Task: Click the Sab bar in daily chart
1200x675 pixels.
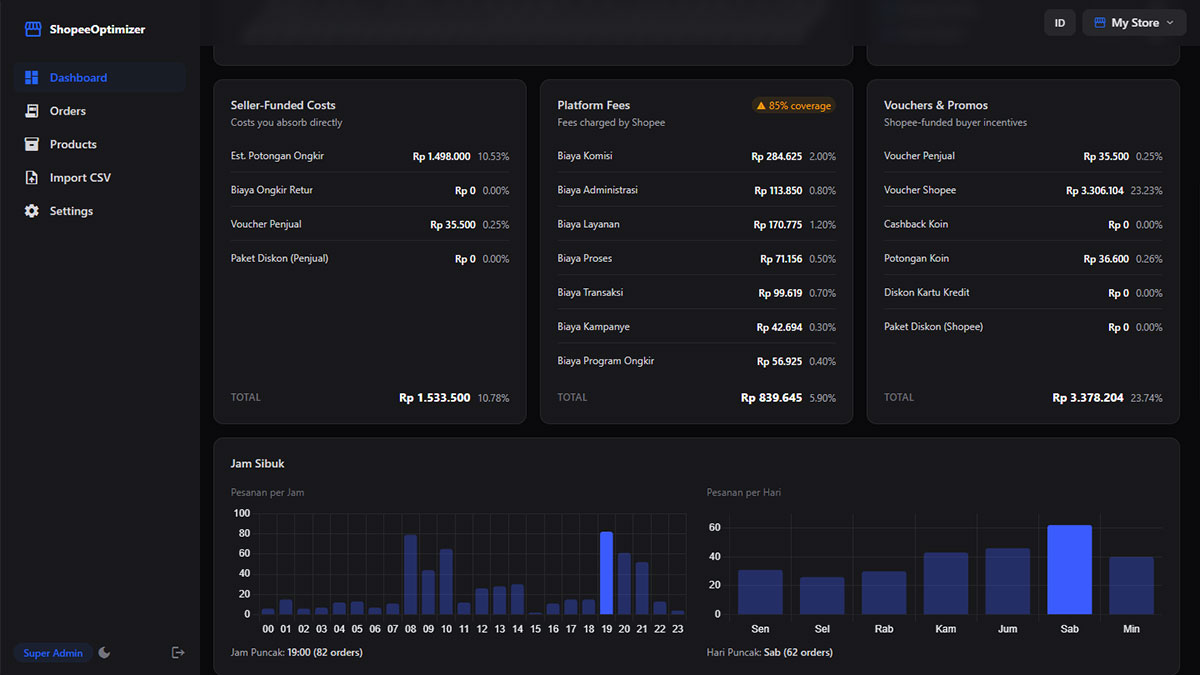Action: point(1069,570)
